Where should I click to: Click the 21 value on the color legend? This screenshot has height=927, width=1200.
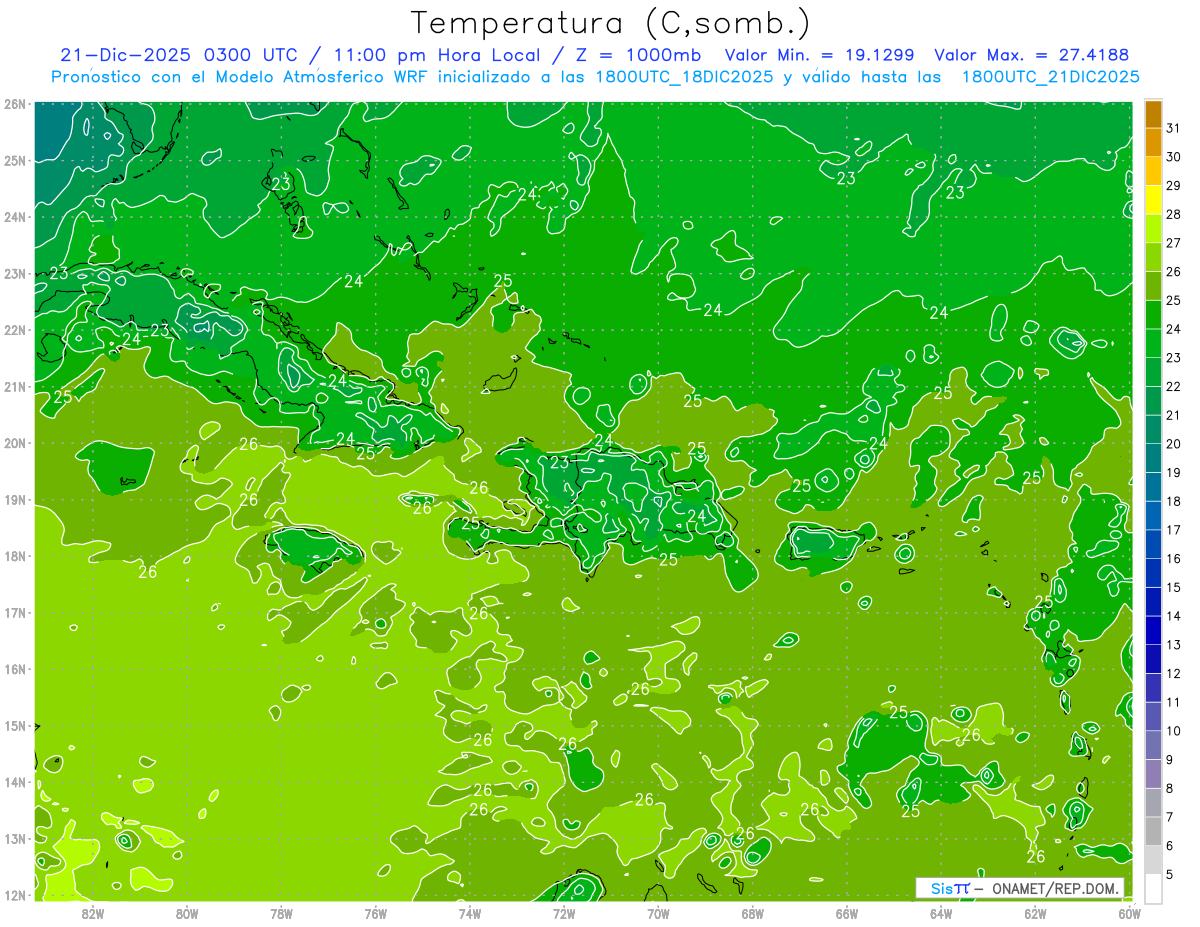coord(1173,415)
